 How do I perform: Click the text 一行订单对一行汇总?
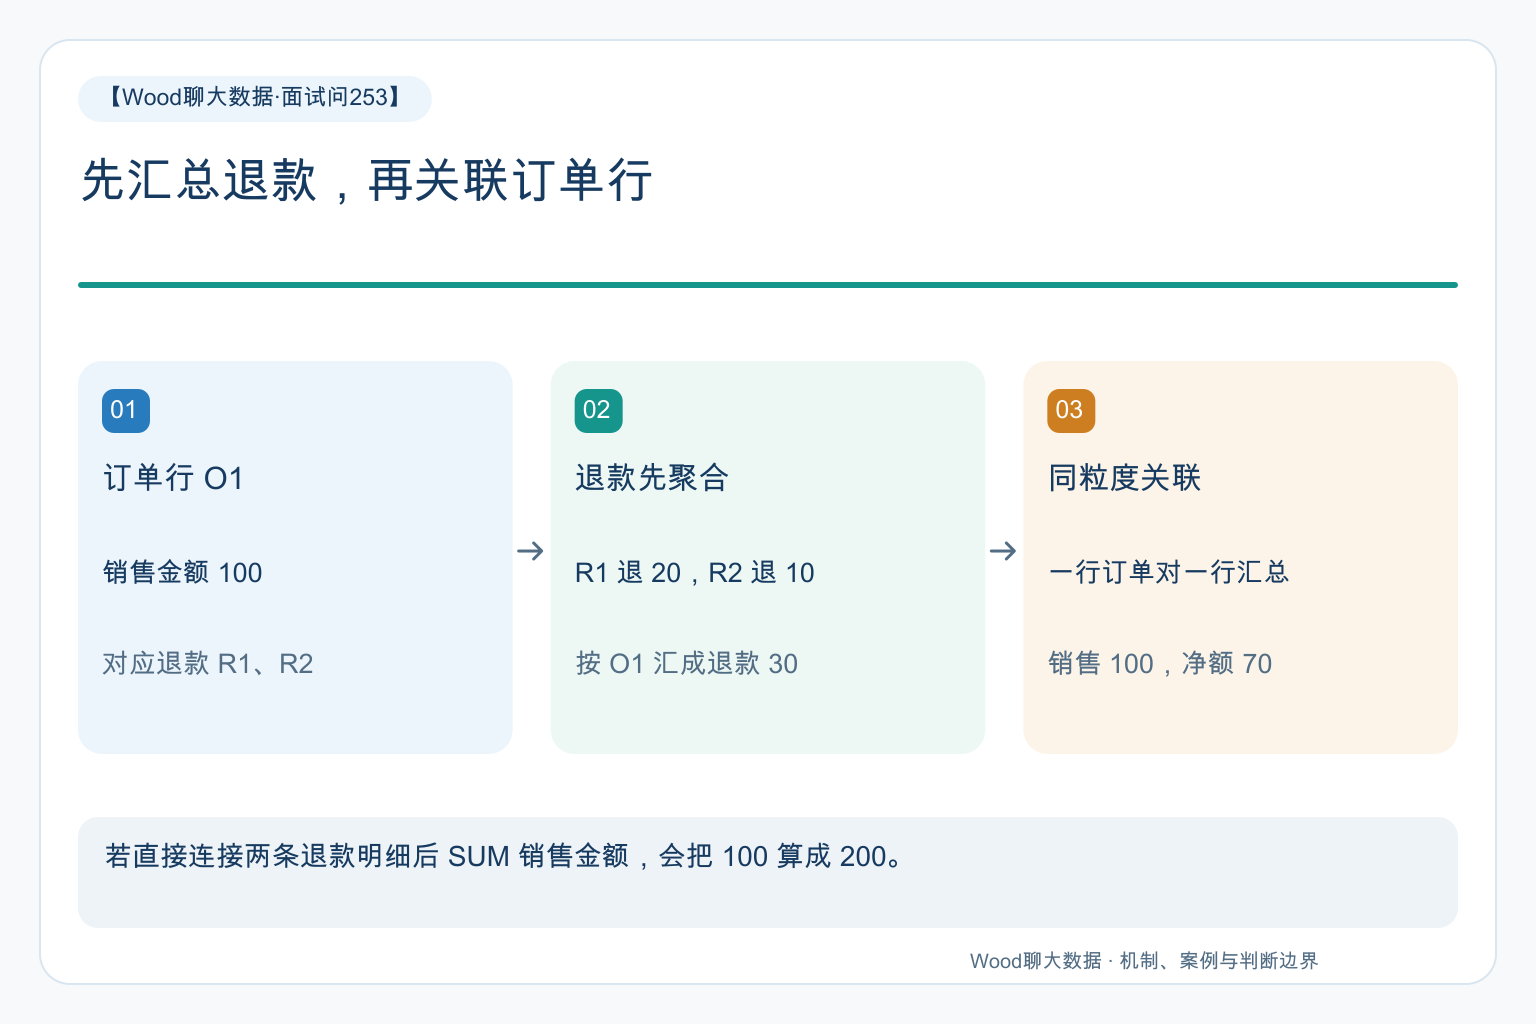(1169, 572)
